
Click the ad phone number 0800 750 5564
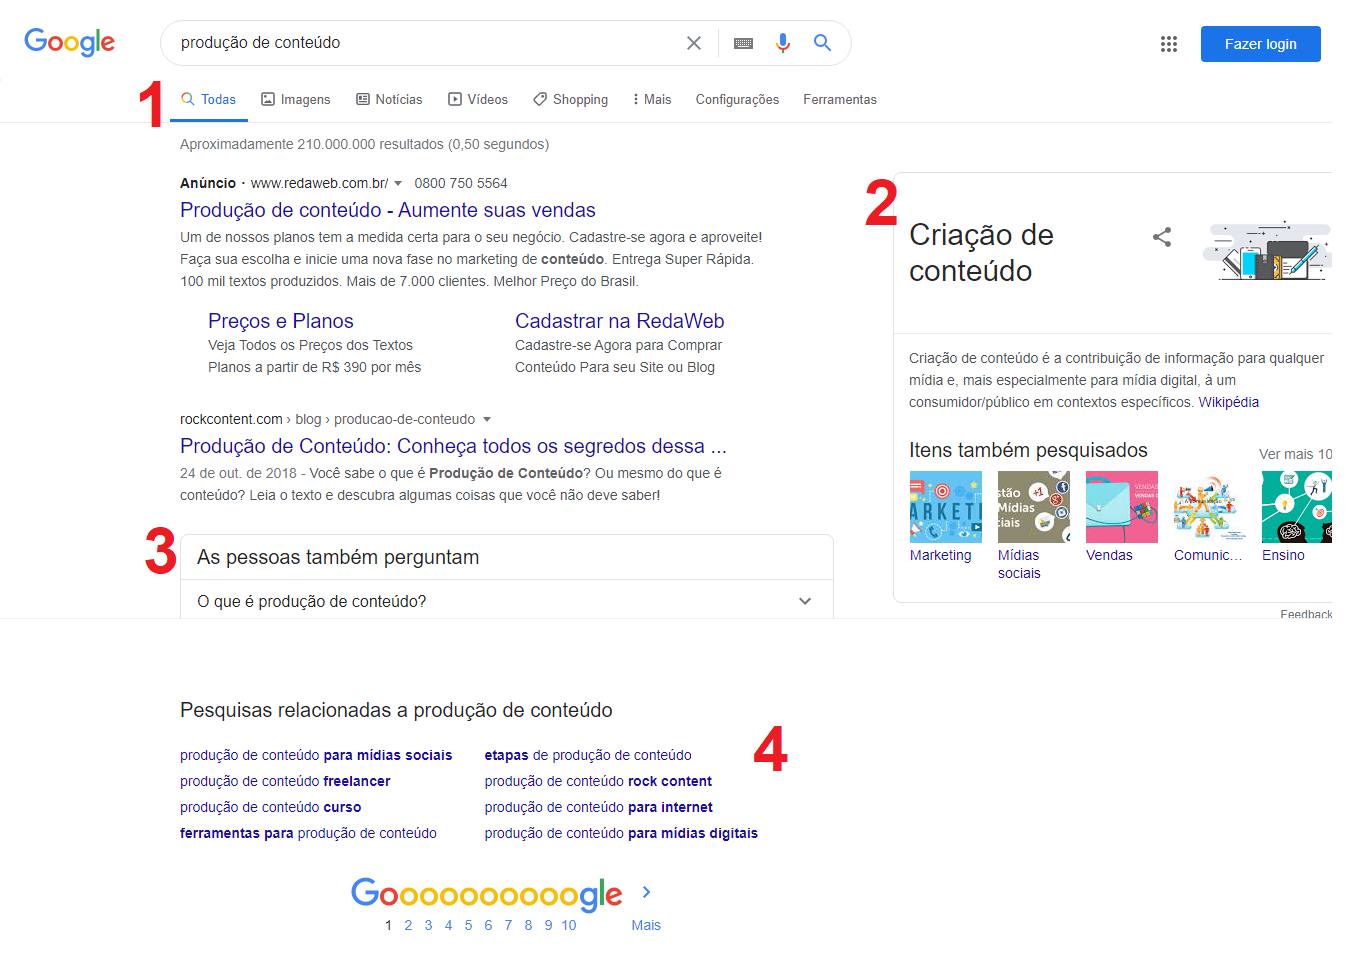click(461, 183)
